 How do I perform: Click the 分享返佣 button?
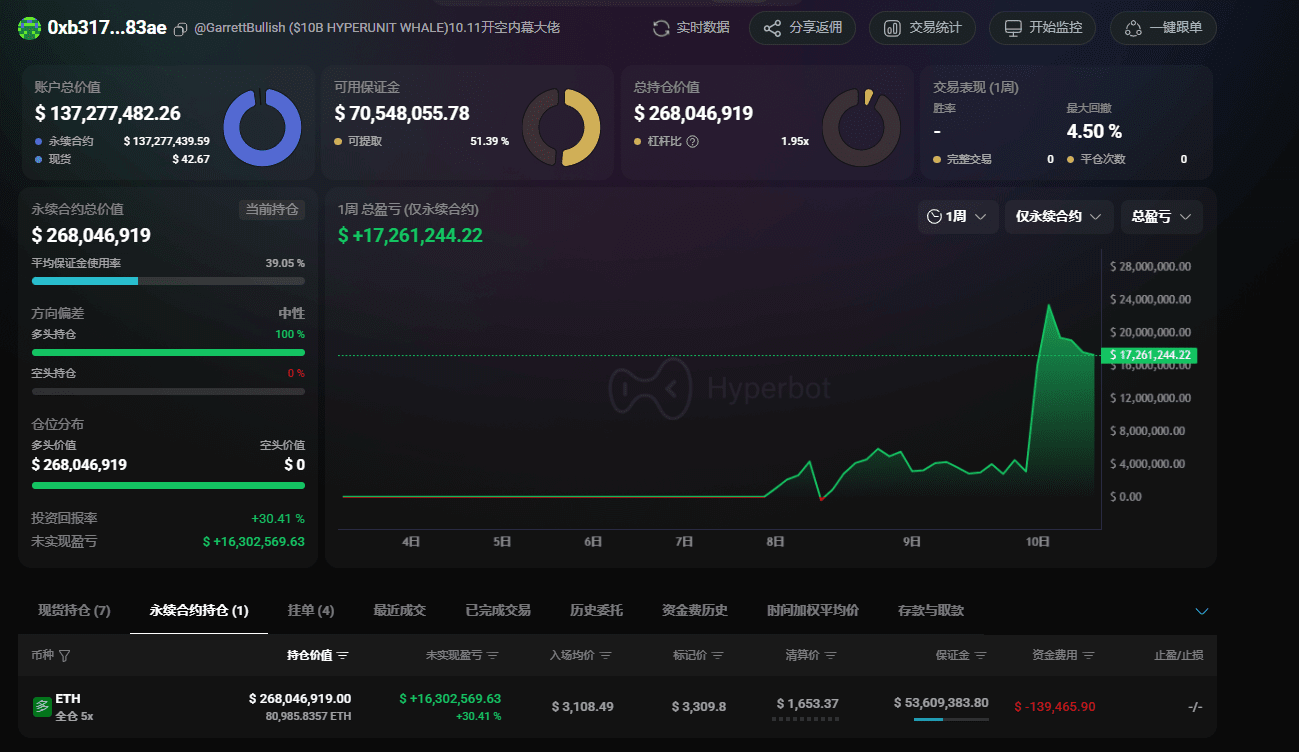click(x=803, y=28)
